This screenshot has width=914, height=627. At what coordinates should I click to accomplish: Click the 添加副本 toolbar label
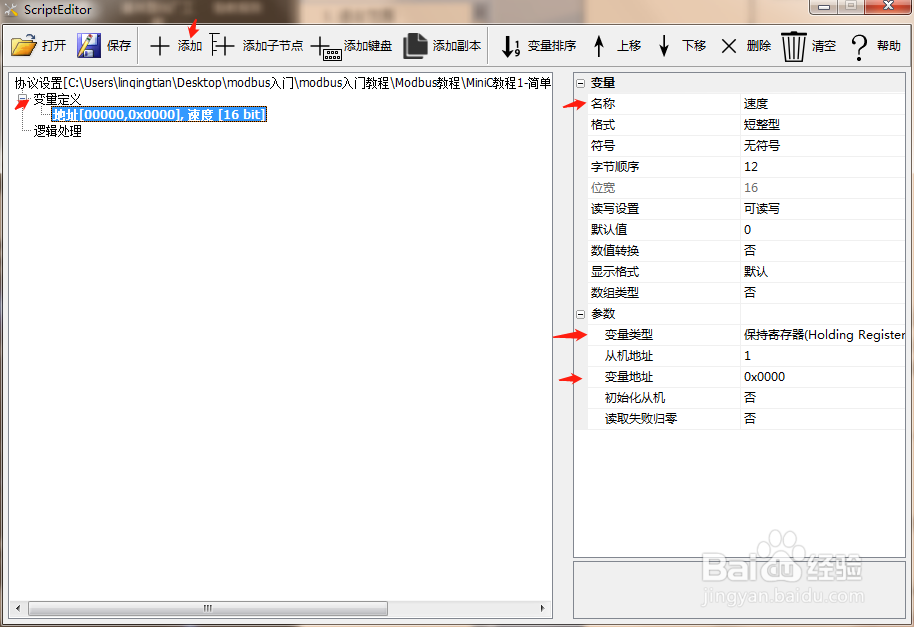pos(457,45)
